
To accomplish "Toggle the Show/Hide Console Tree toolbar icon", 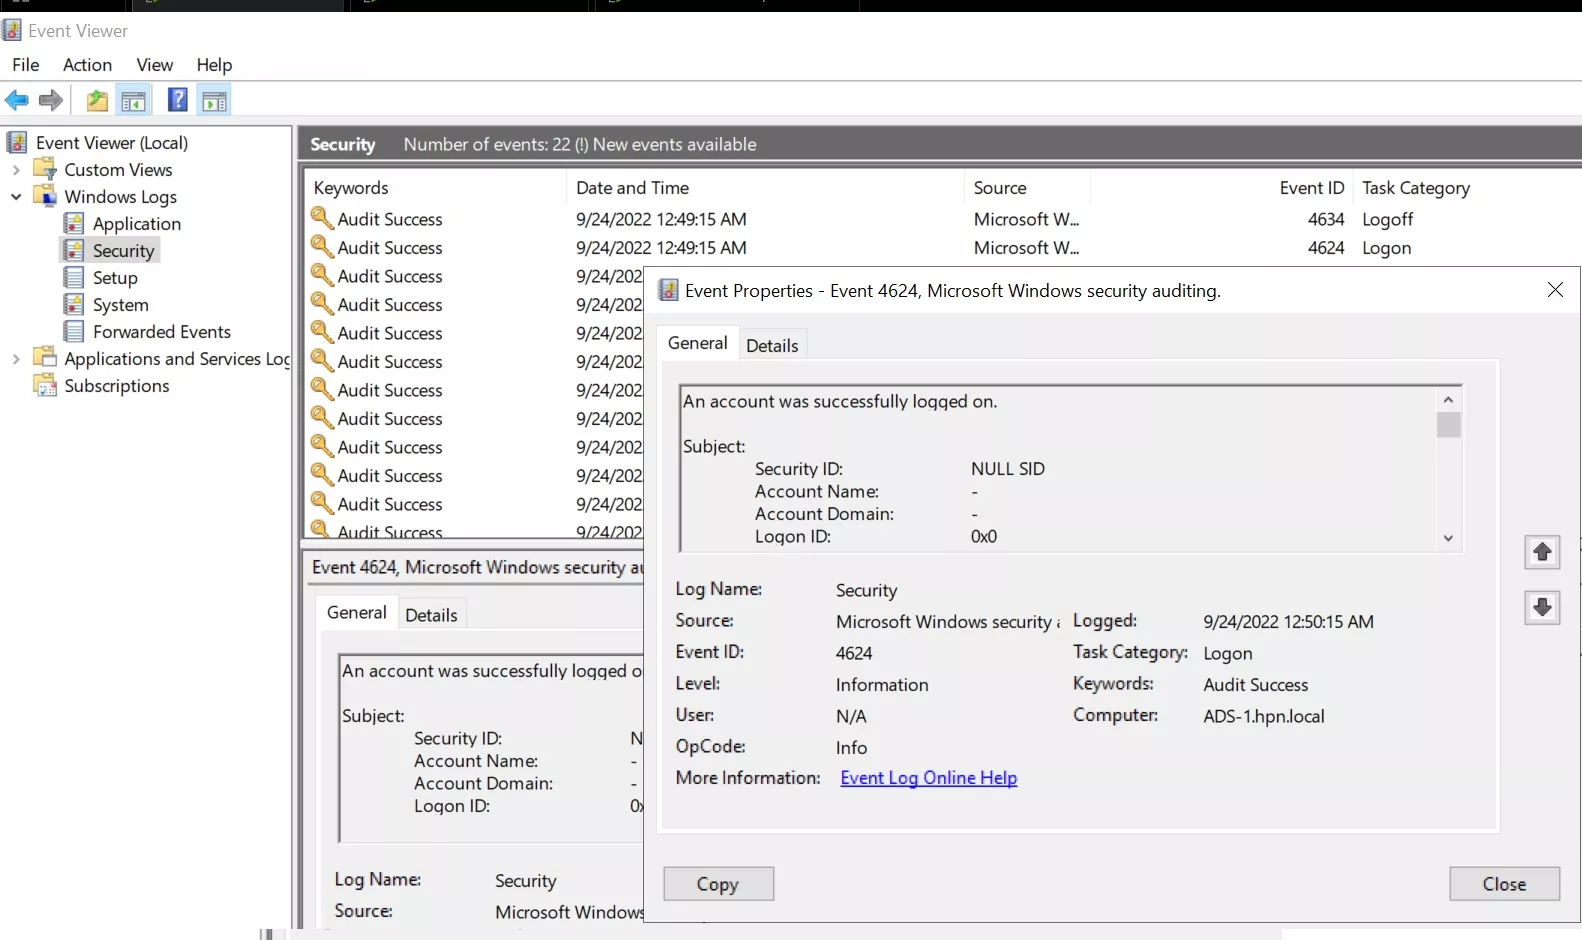I will [x=133, y=100].
